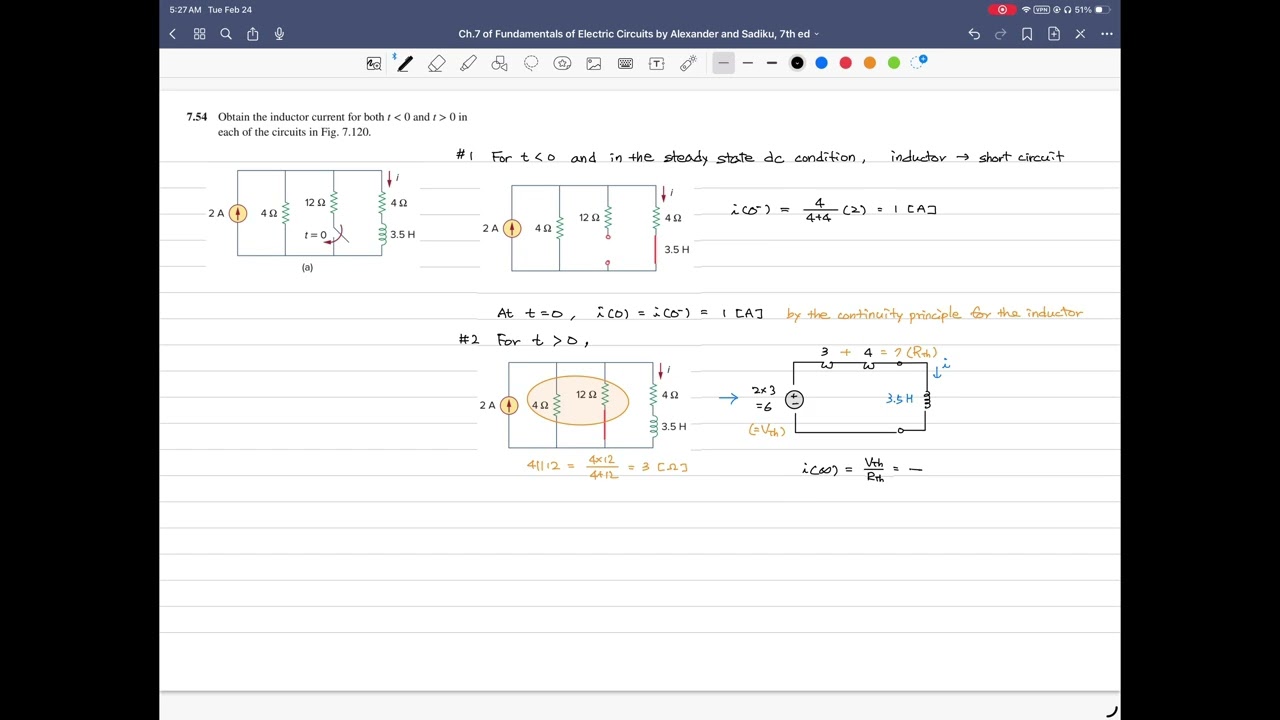Select the Highlighter tool
Screen dimensions: 1280x720
click(468, 63)
